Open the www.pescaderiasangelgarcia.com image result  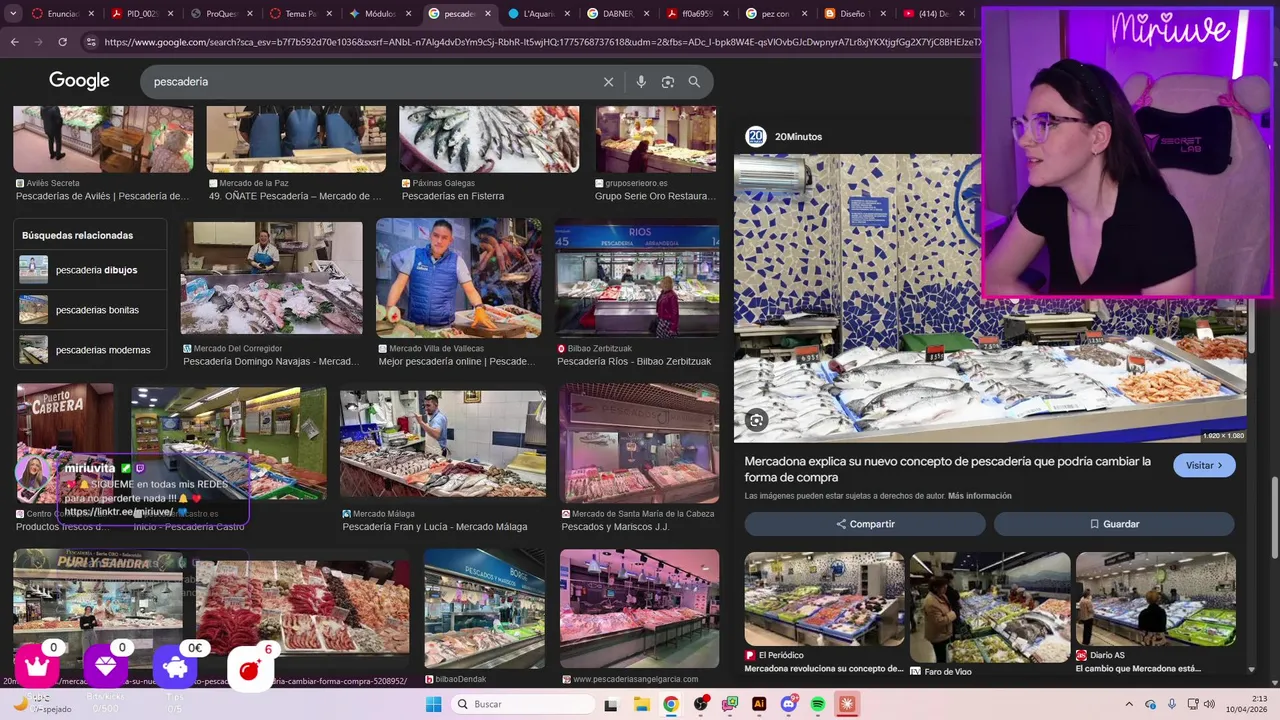pos(639,608)
